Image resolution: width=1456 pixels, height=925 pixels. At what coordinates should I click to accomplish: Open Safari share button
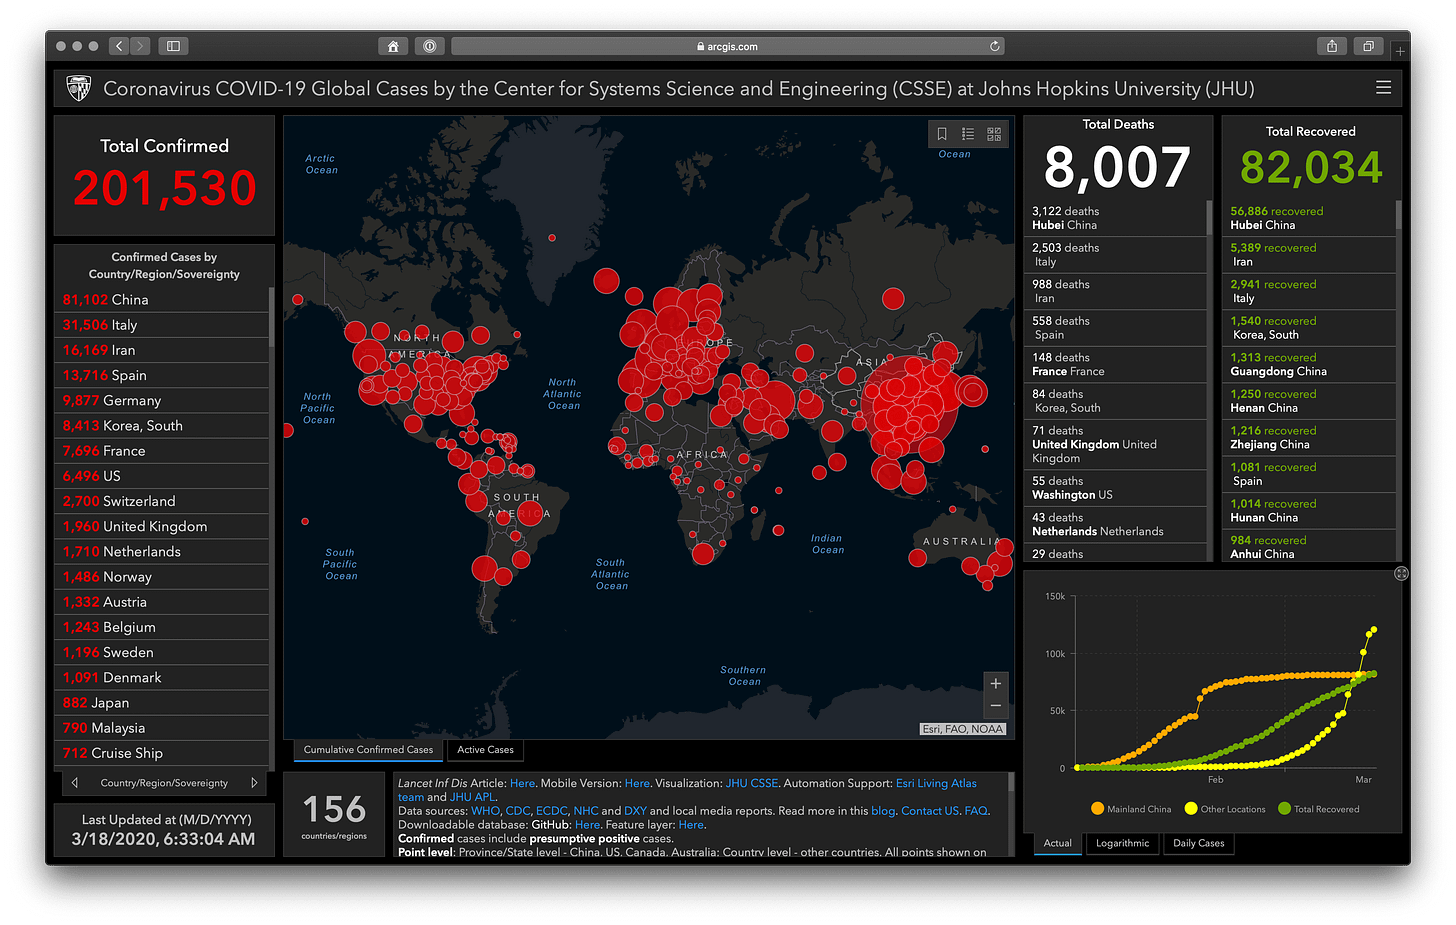coord(1332,46)
